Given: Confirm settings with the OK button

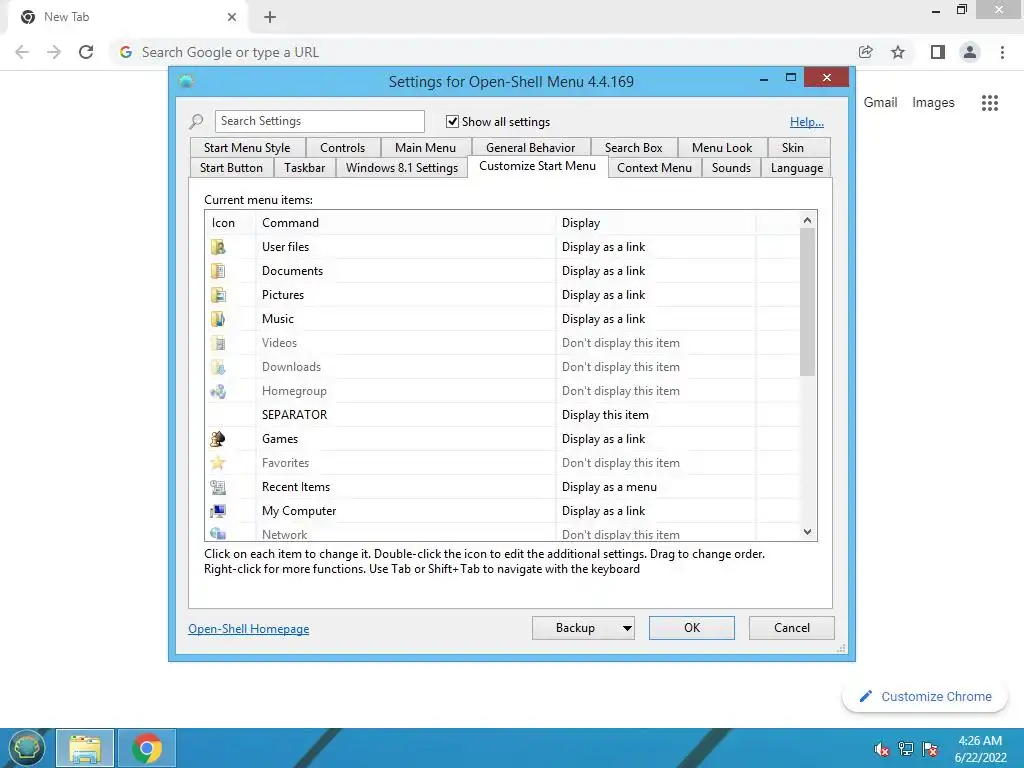Looking at the screenshot, I should (692, 628).
